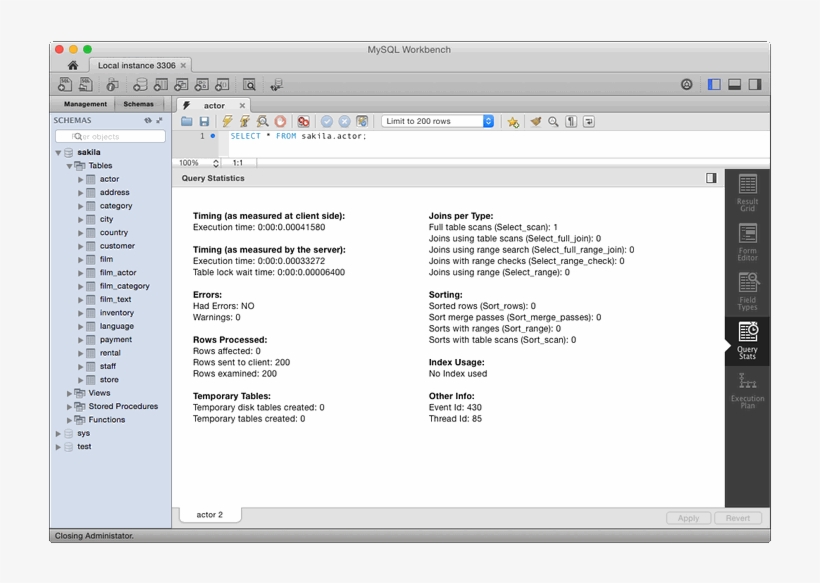Viewport: 820px width, 583px height.
Task: Search table data toolbar icon
Action: pyautogui.click(x=249, y=85)
